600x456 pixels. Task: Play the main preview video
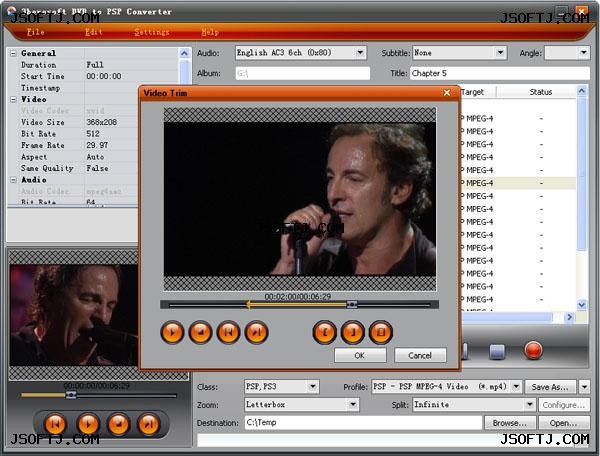tap(88, 424)
